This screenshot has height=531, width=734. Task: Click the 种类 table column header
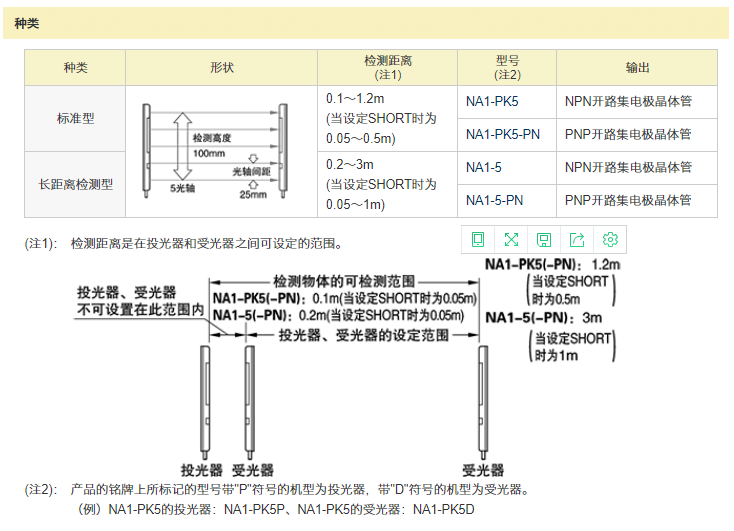click(75, 67)
